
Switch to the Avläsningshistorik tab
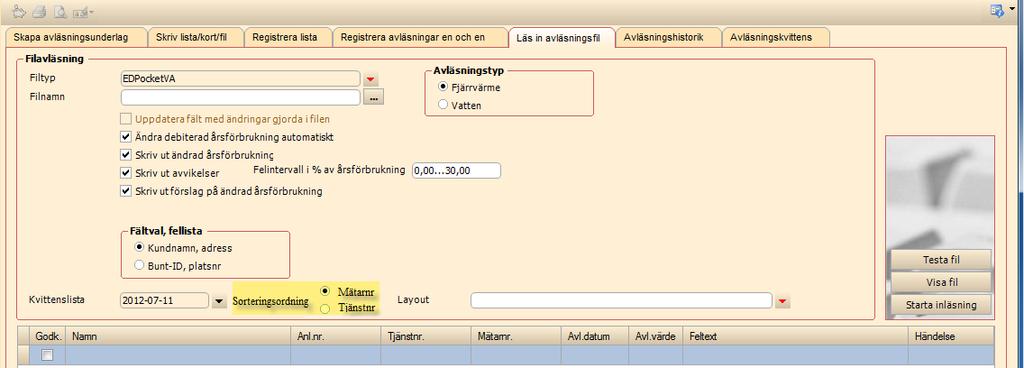point(668,38)
